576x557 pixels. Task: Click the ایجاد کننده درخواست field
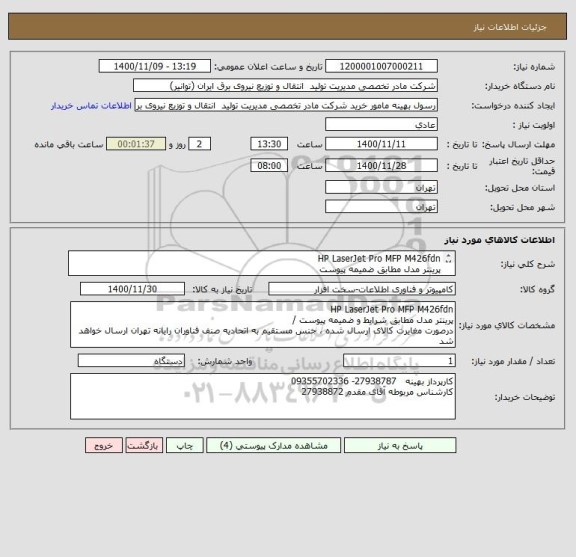coord(286,105)
